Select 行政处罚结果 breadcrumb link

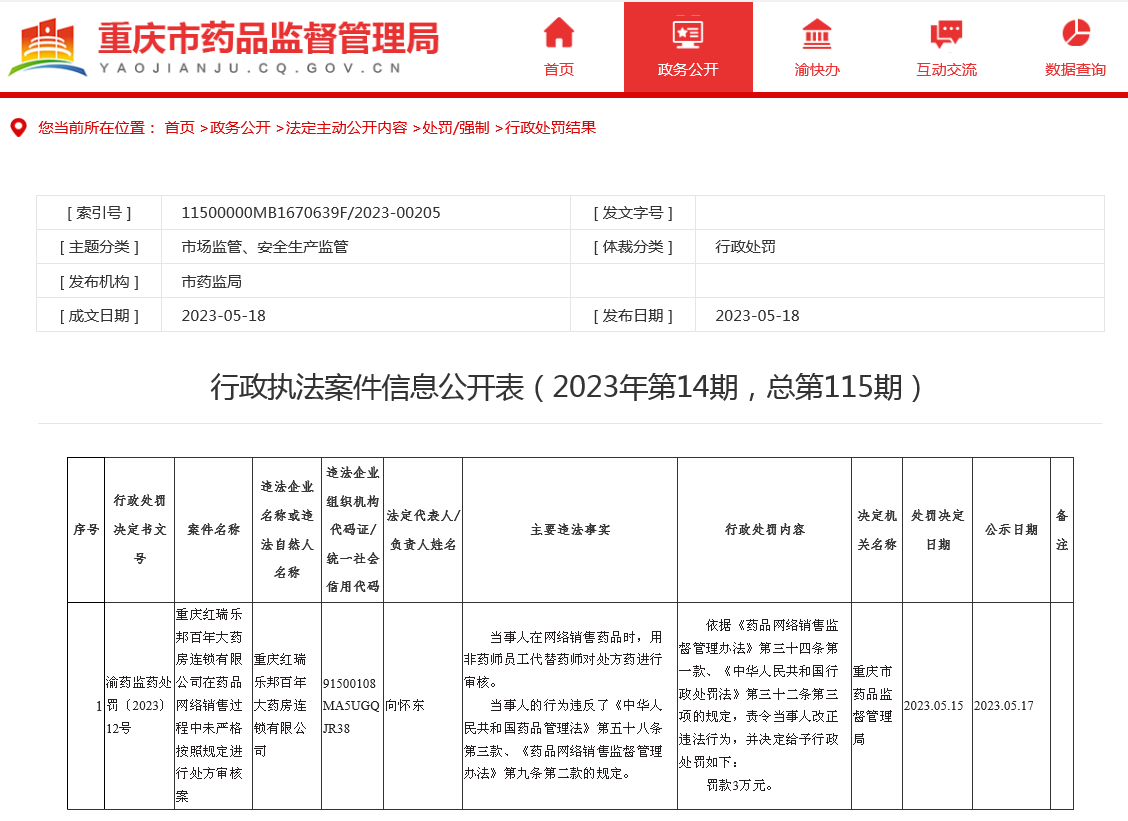coord(550,128)
